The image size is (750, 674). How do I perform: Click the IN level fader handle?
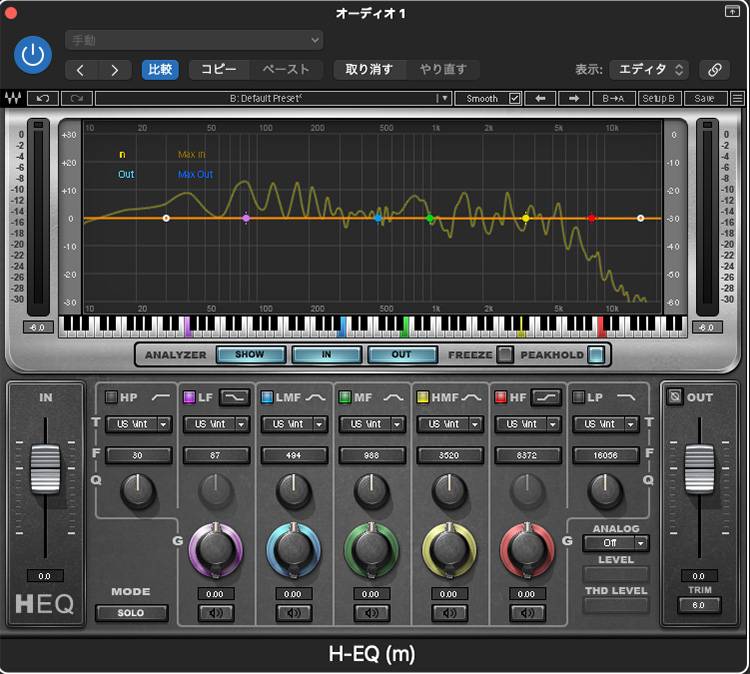pyautogui.click(x=45, y=469)
